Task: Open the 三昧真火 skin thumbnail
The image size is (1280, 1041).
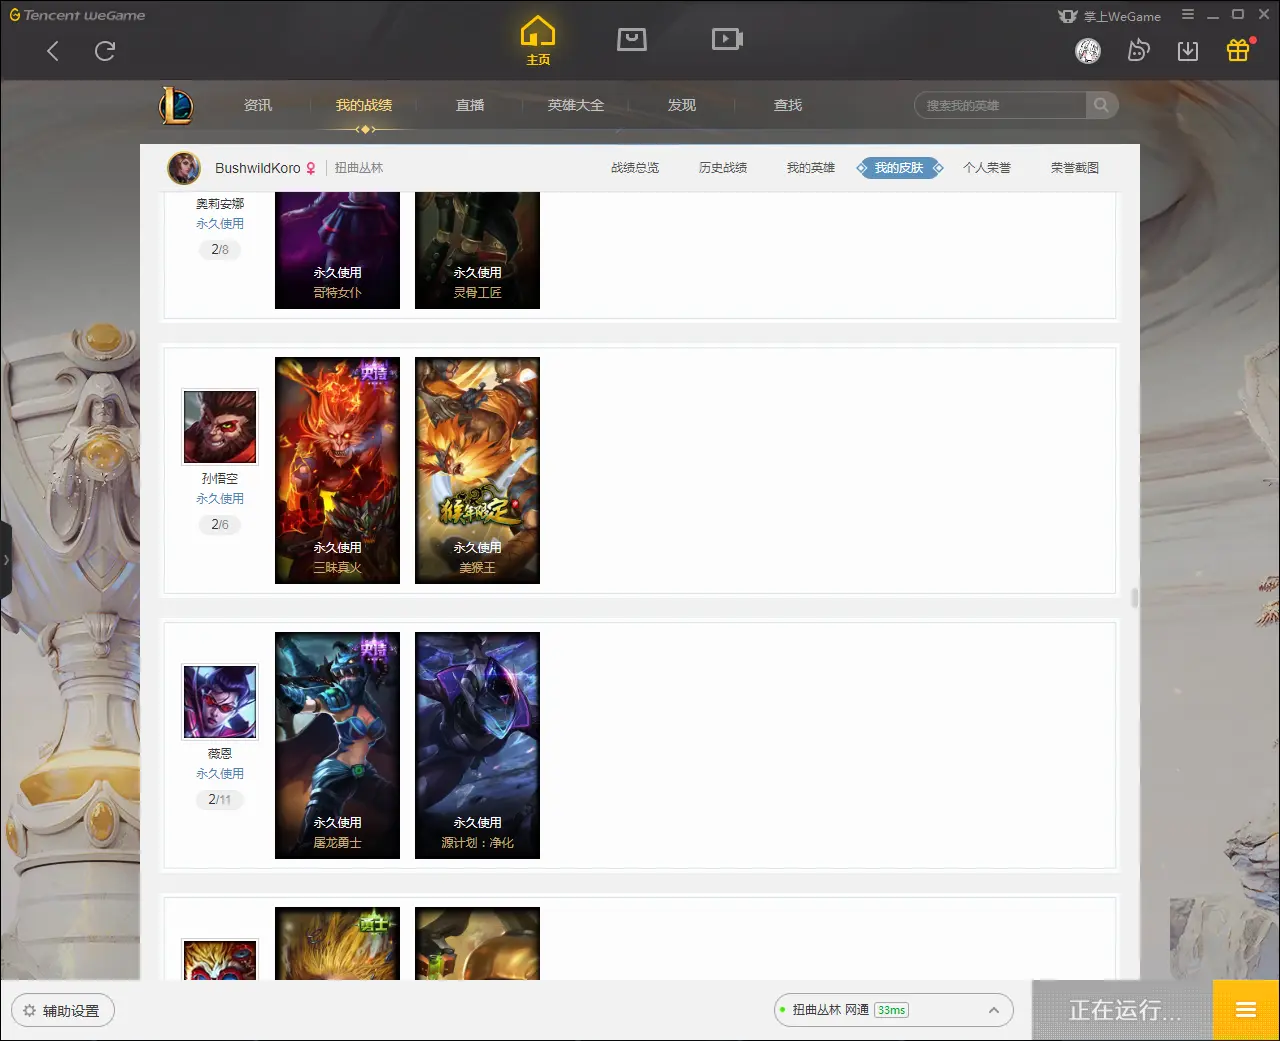Action: click(x=337, y=470)
